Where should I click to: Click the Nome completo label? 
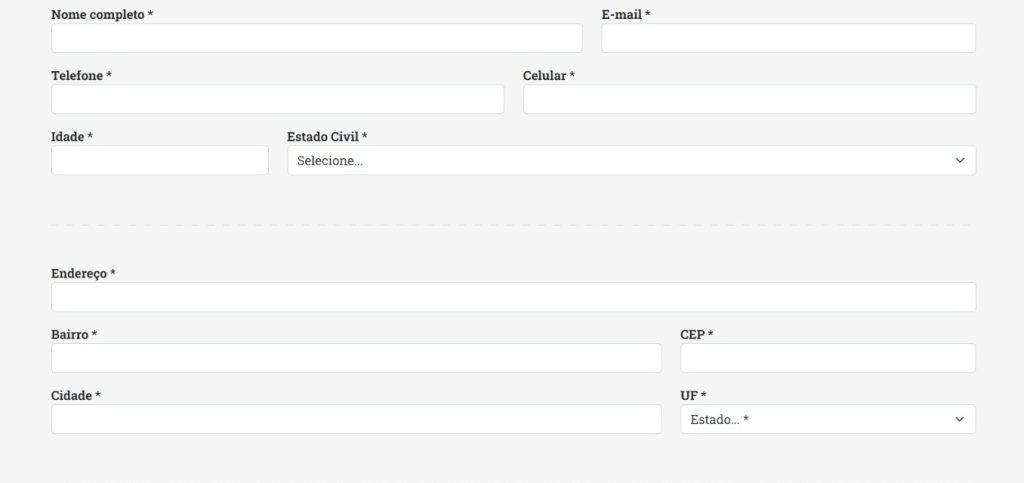click(x=98, y=15)
